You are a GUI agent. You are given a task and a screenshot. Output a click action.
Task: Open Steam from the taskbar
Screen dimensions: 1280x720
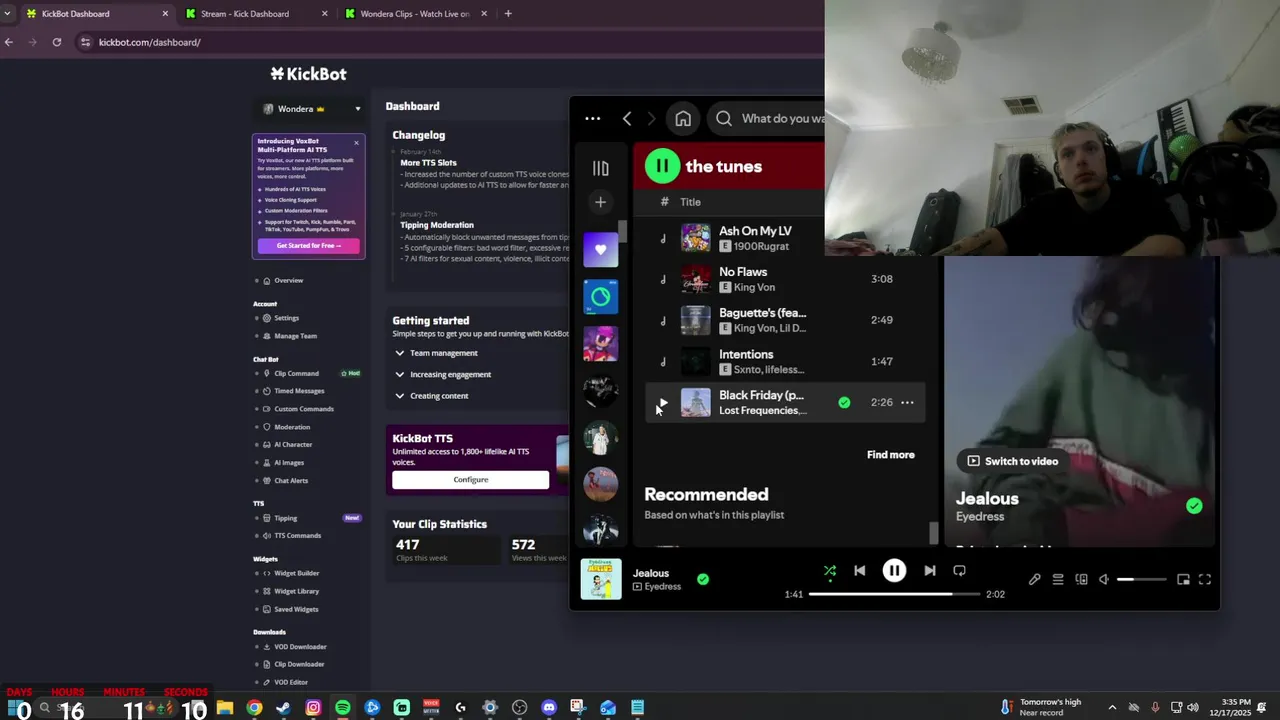pos(284,708)
